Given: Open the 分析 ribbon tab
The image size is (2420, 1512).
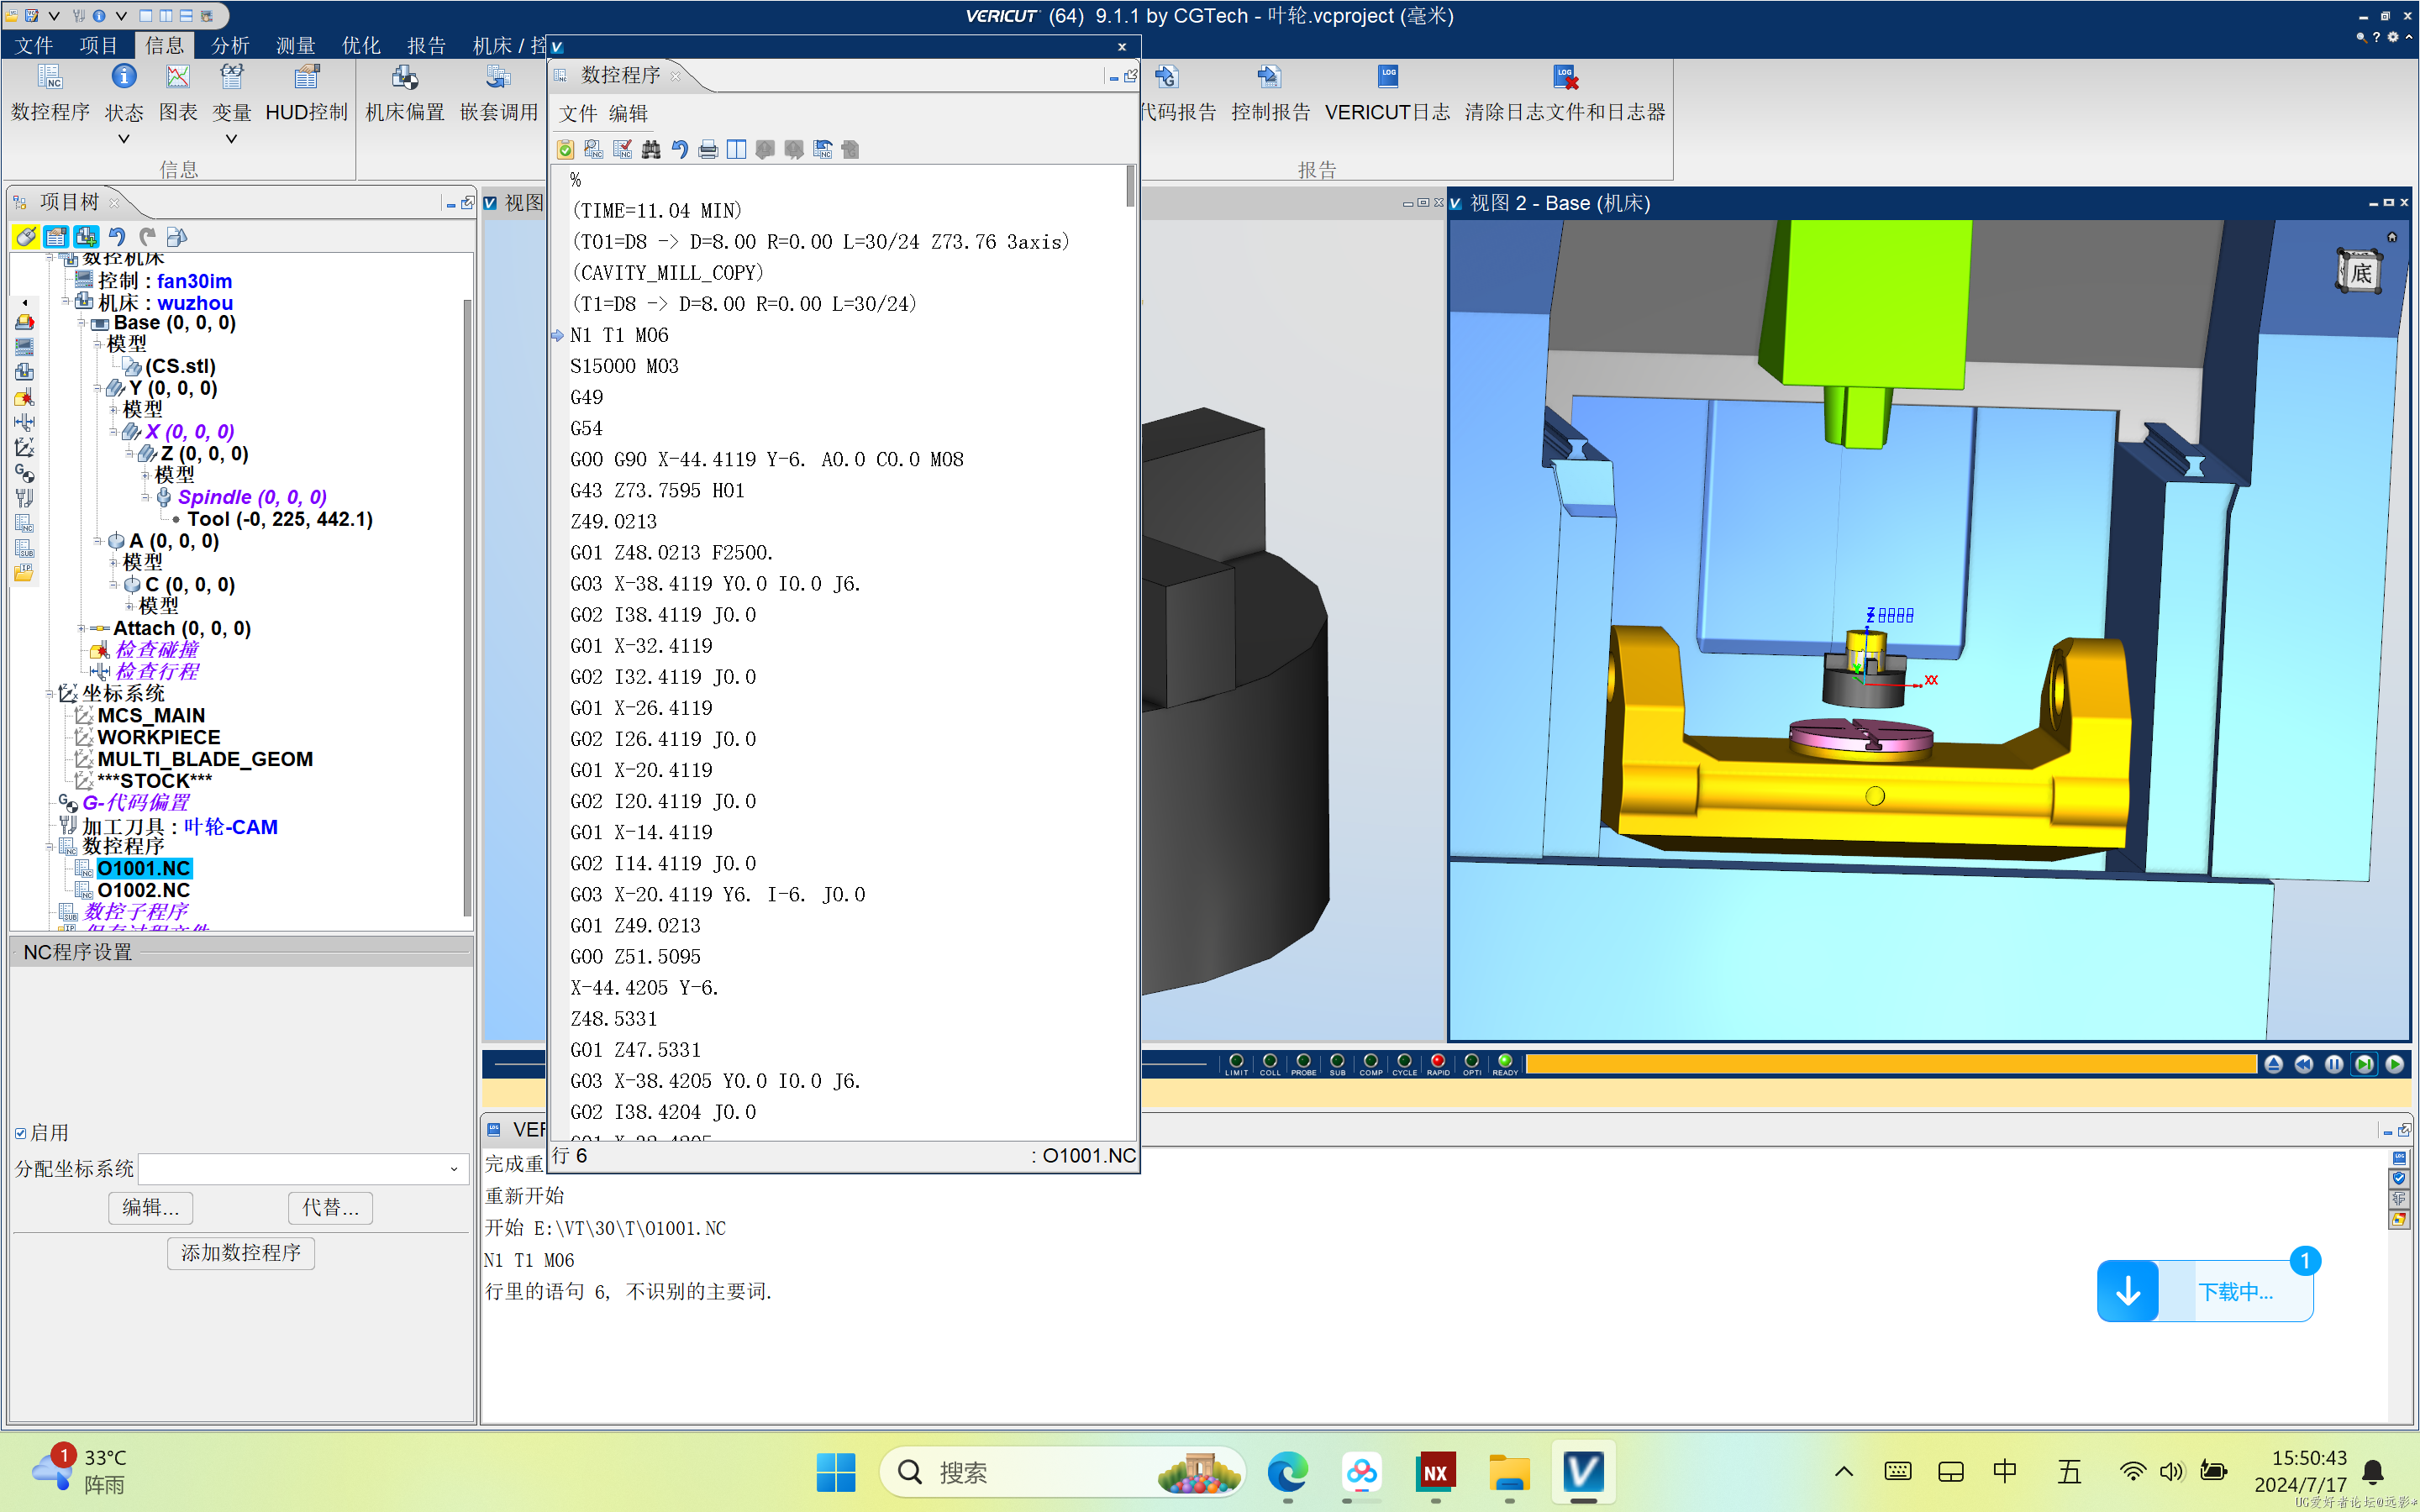Looking at the screenshot, I should click(230, 45).
